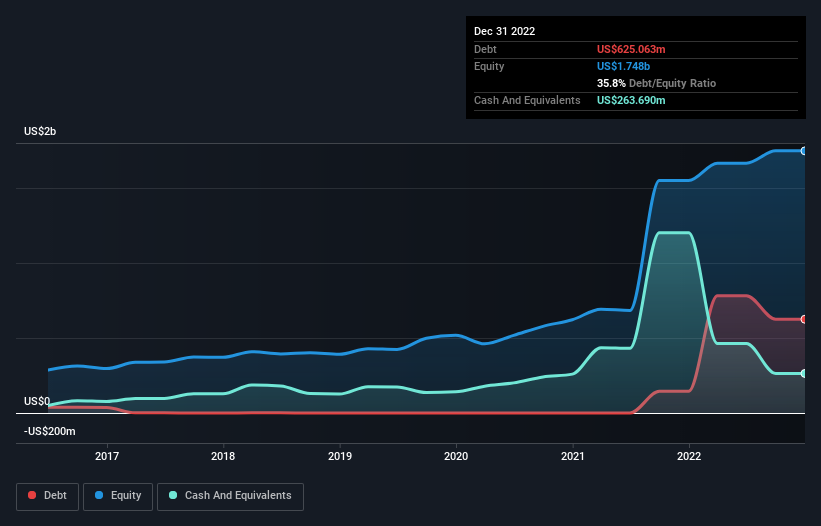Viewport: 821px width, 526px height.
Task: Click the Debt row label in tooltip
Action: 485,49
